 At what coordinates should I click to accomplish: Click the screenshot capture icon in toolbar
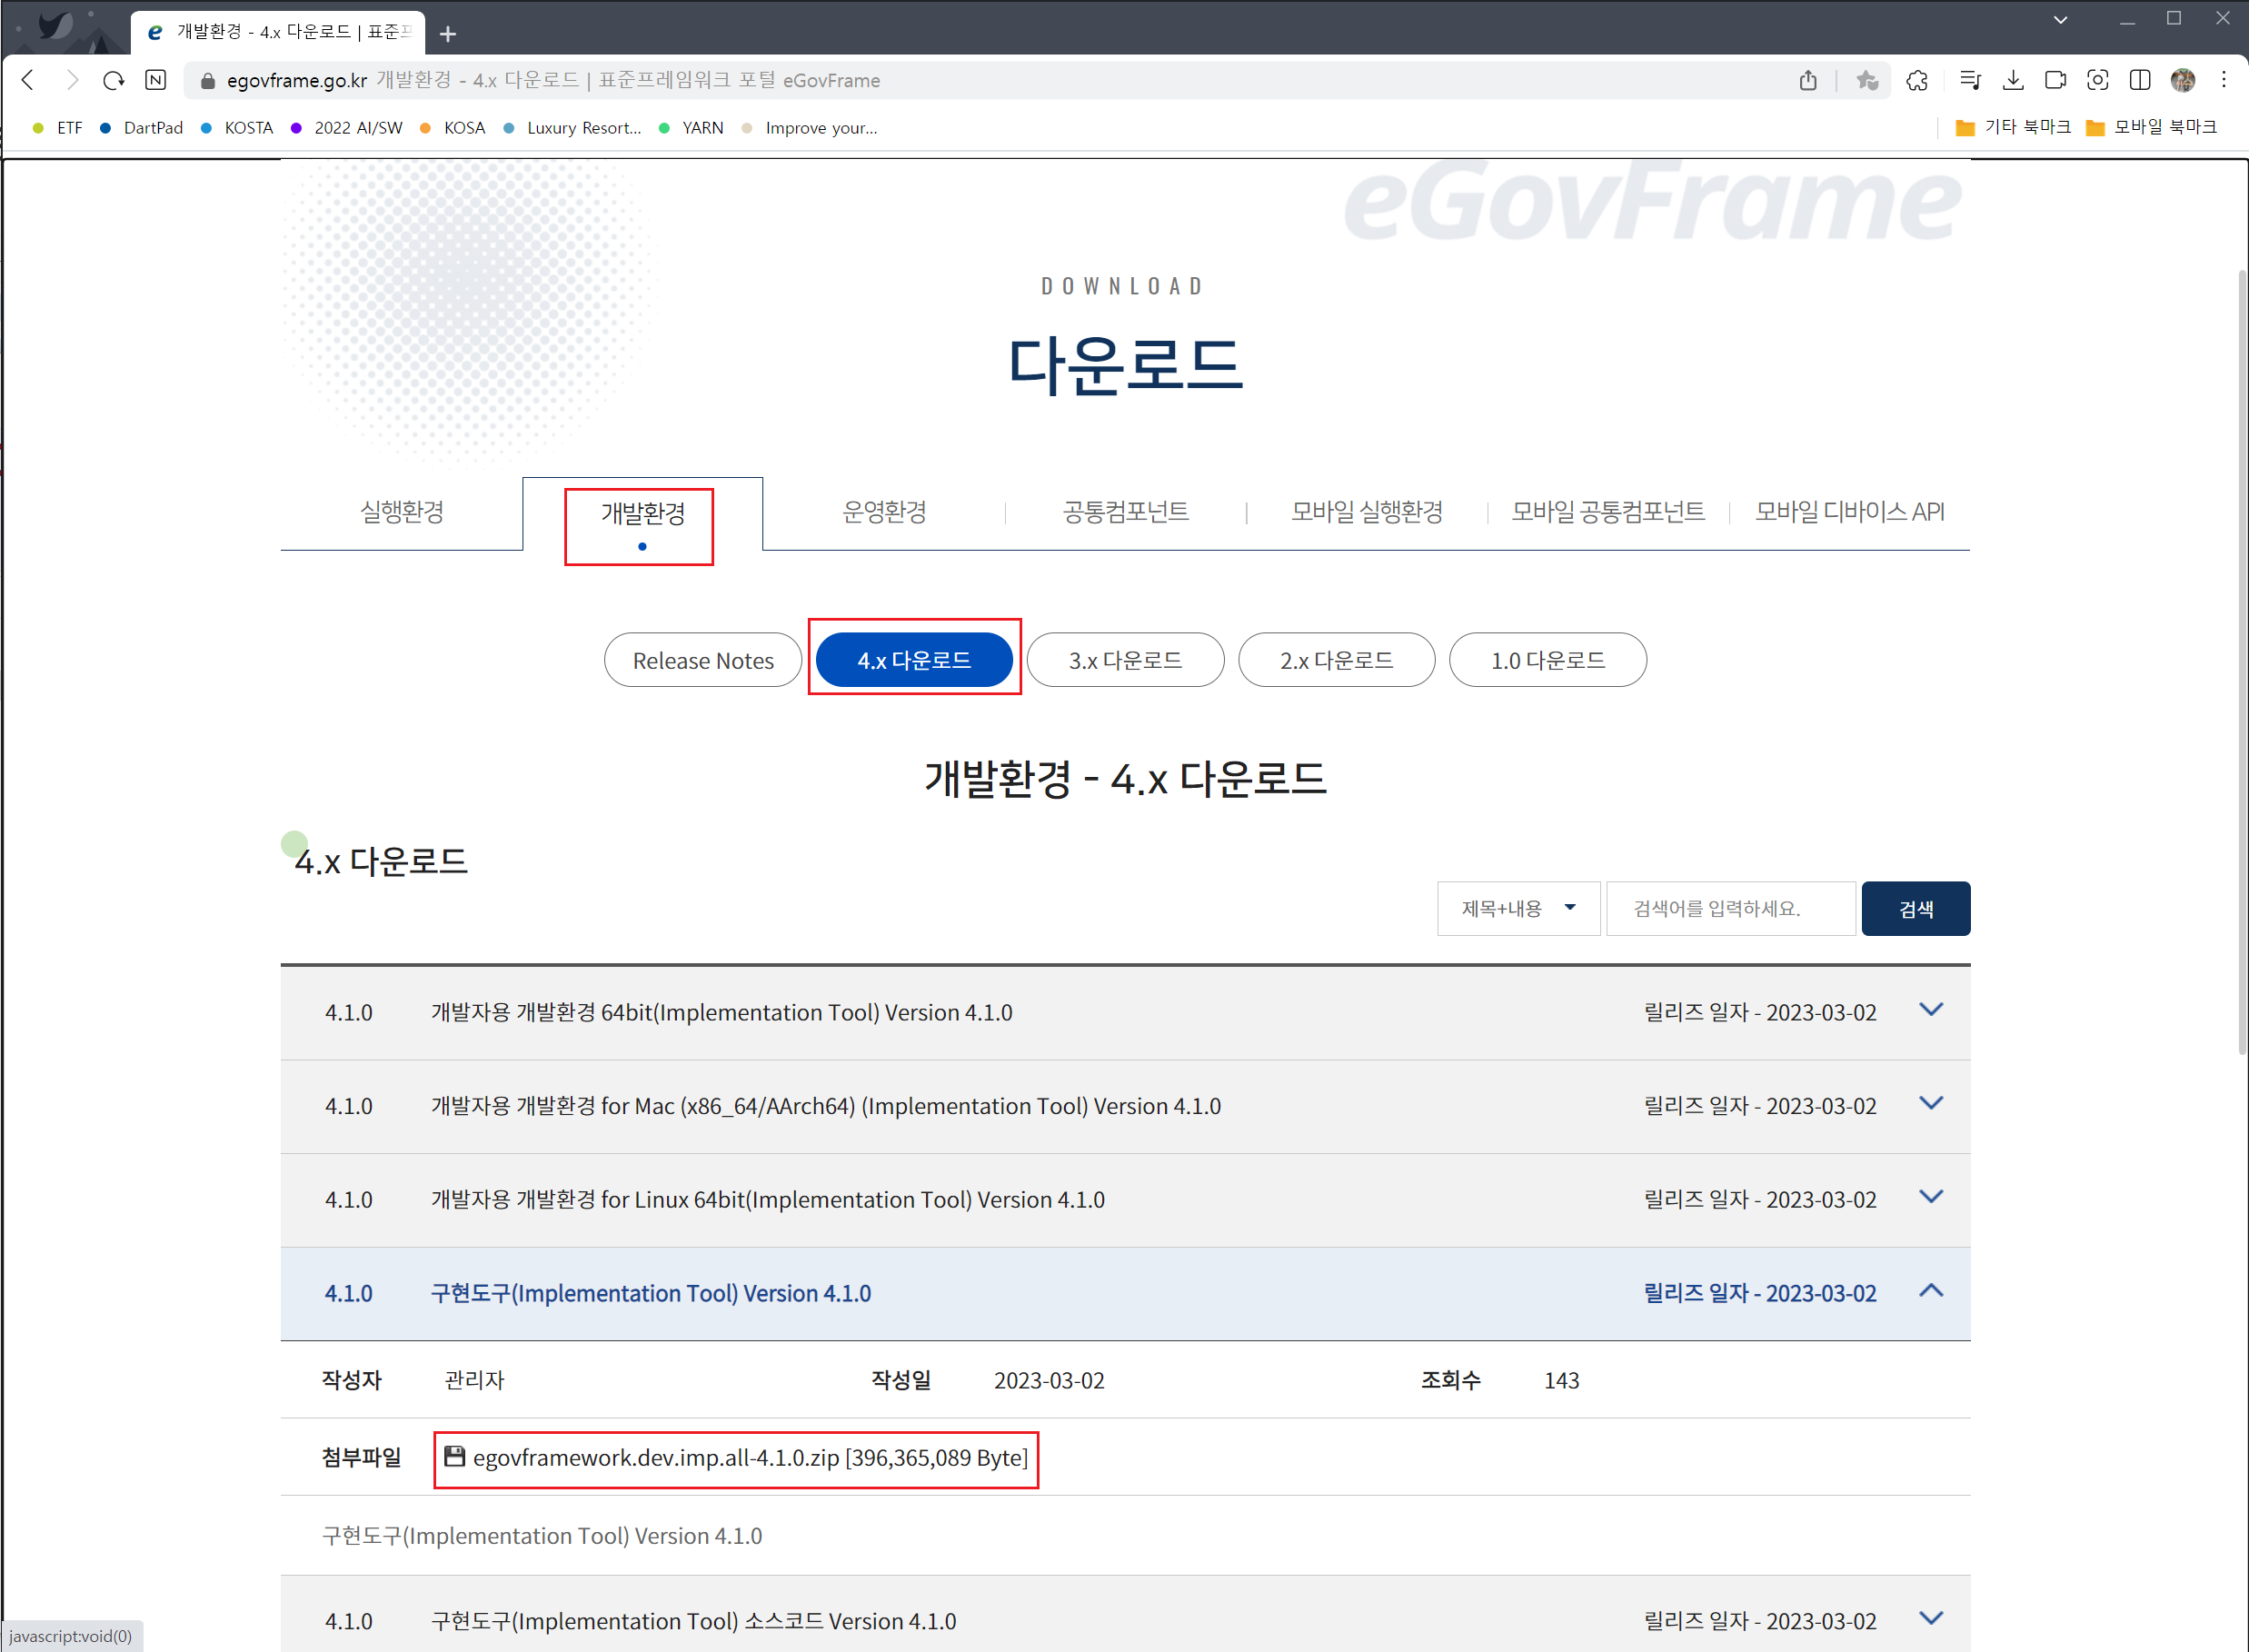(2098, 80)
